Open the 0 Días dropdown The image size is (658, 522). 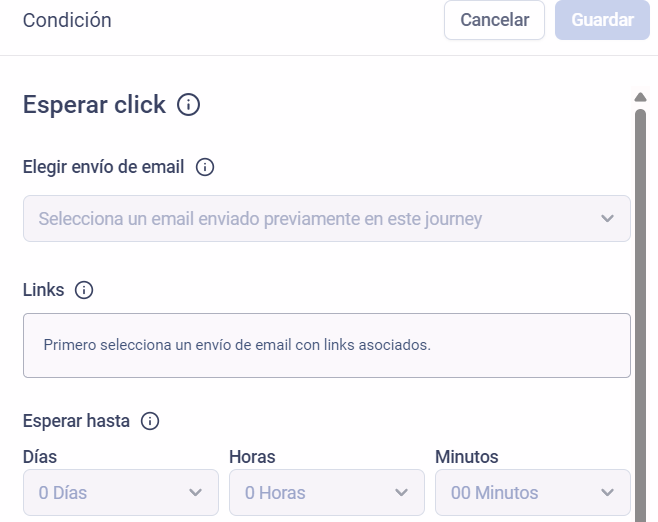point(120,492)
